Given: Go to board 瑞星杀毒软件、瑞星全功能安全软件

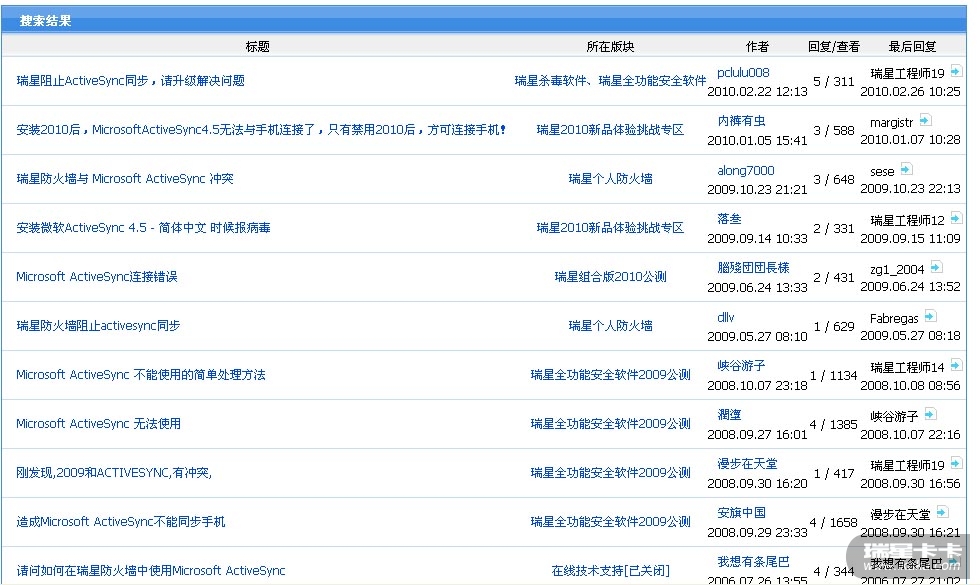Looking at the screenshot, I should (610, 81).
